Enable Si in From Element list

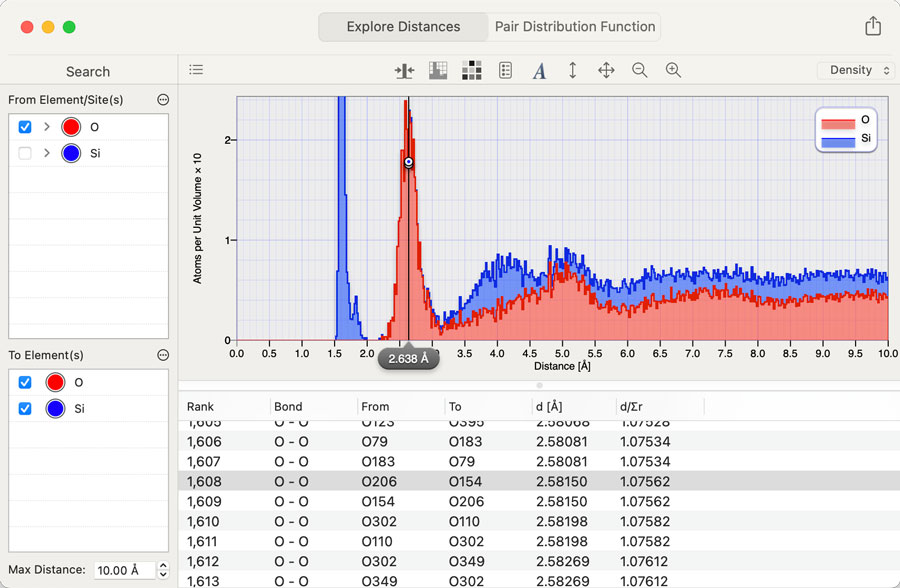tap(25, 154)
